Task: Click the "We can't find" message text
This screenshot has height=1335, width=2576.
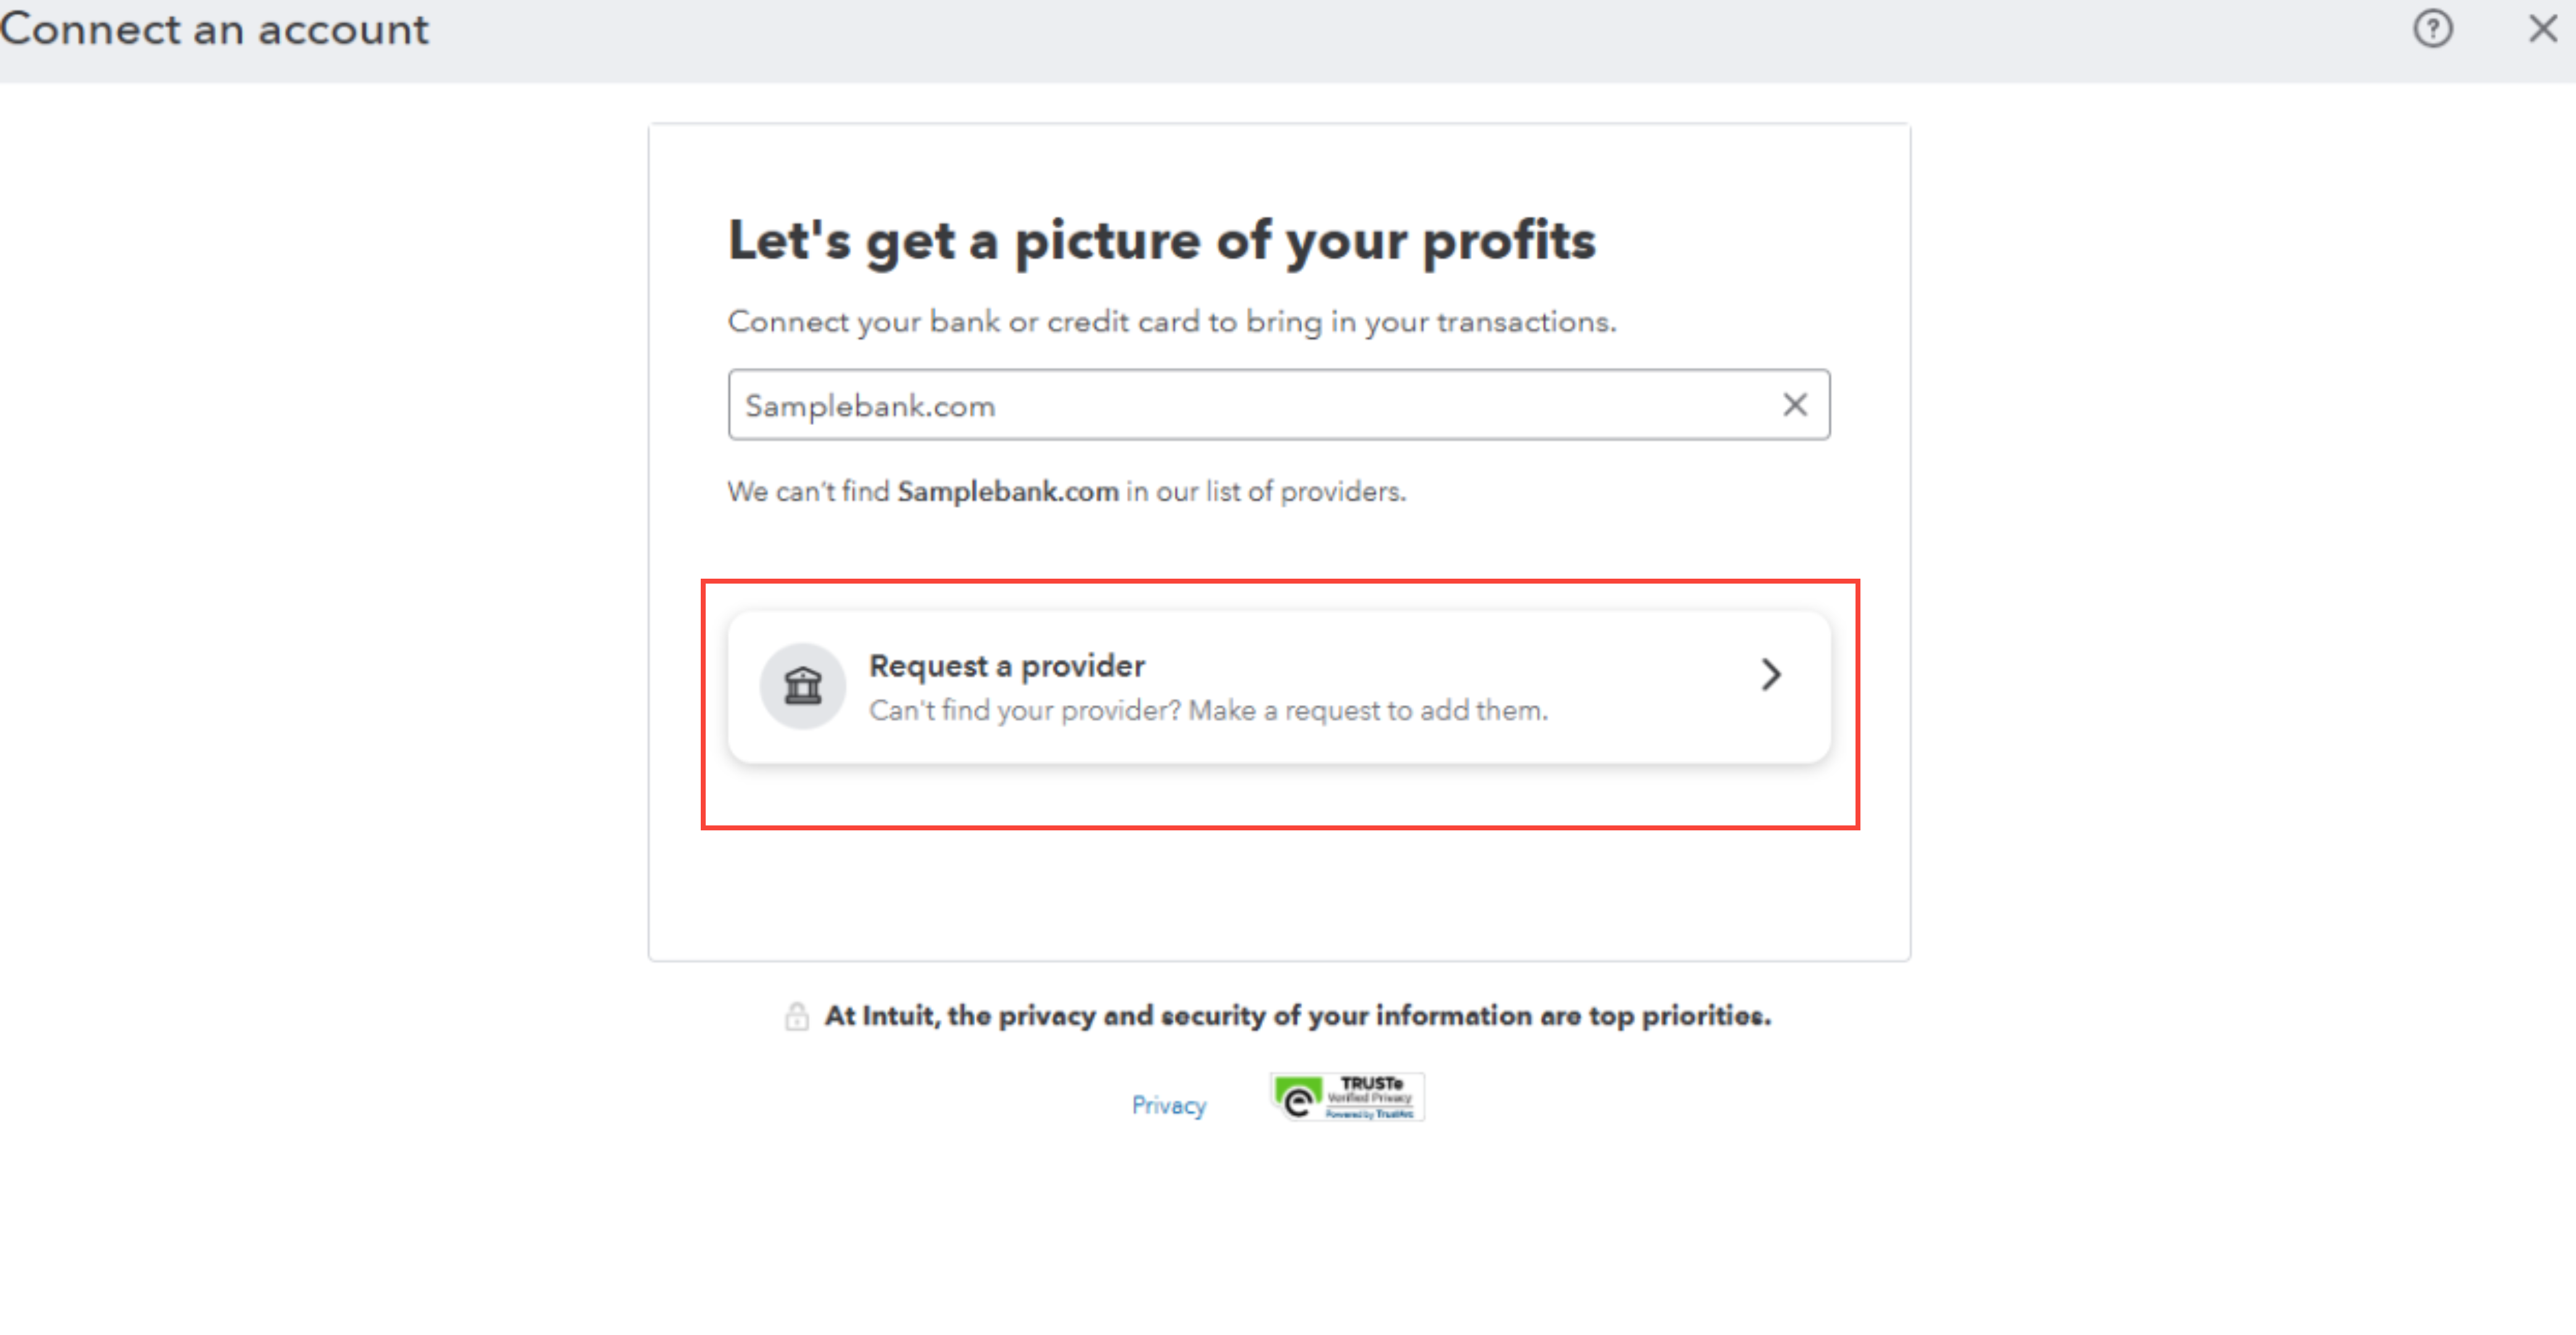Action: (x=808, y=492)
